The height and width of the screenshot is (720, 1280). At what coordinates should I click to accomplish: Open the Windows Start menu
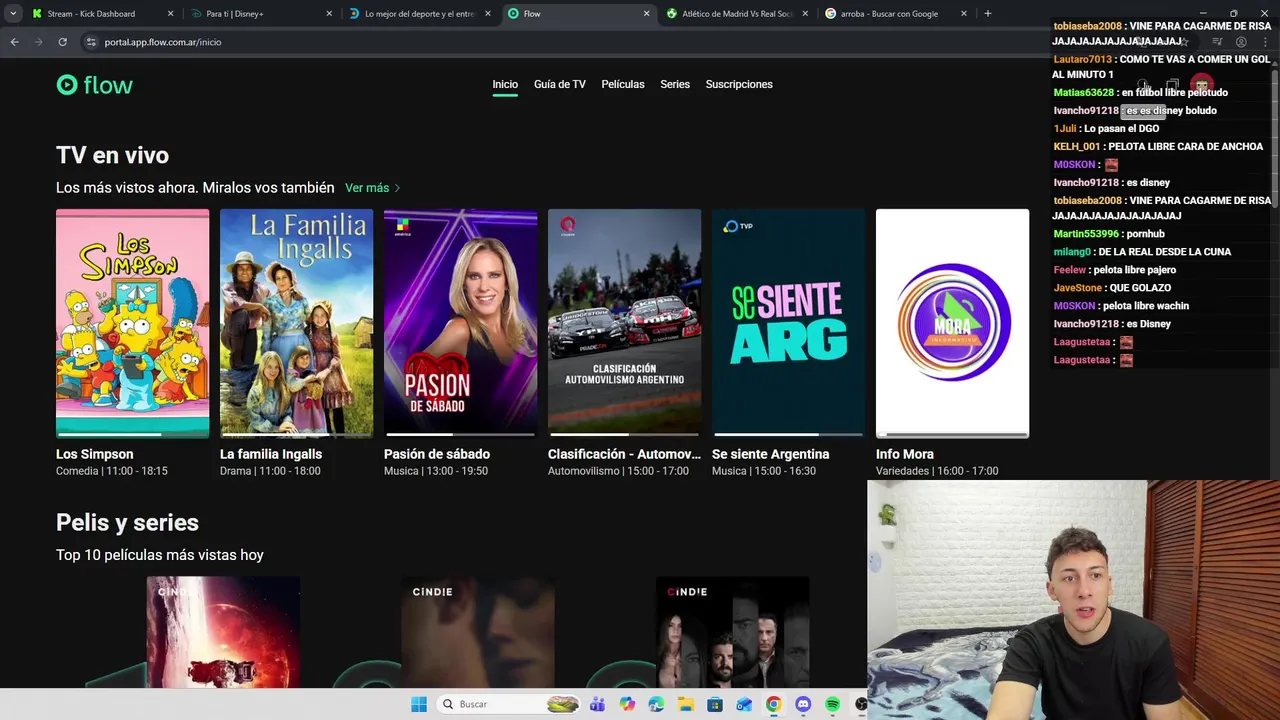pyautogui.click(x=418, y=704)
